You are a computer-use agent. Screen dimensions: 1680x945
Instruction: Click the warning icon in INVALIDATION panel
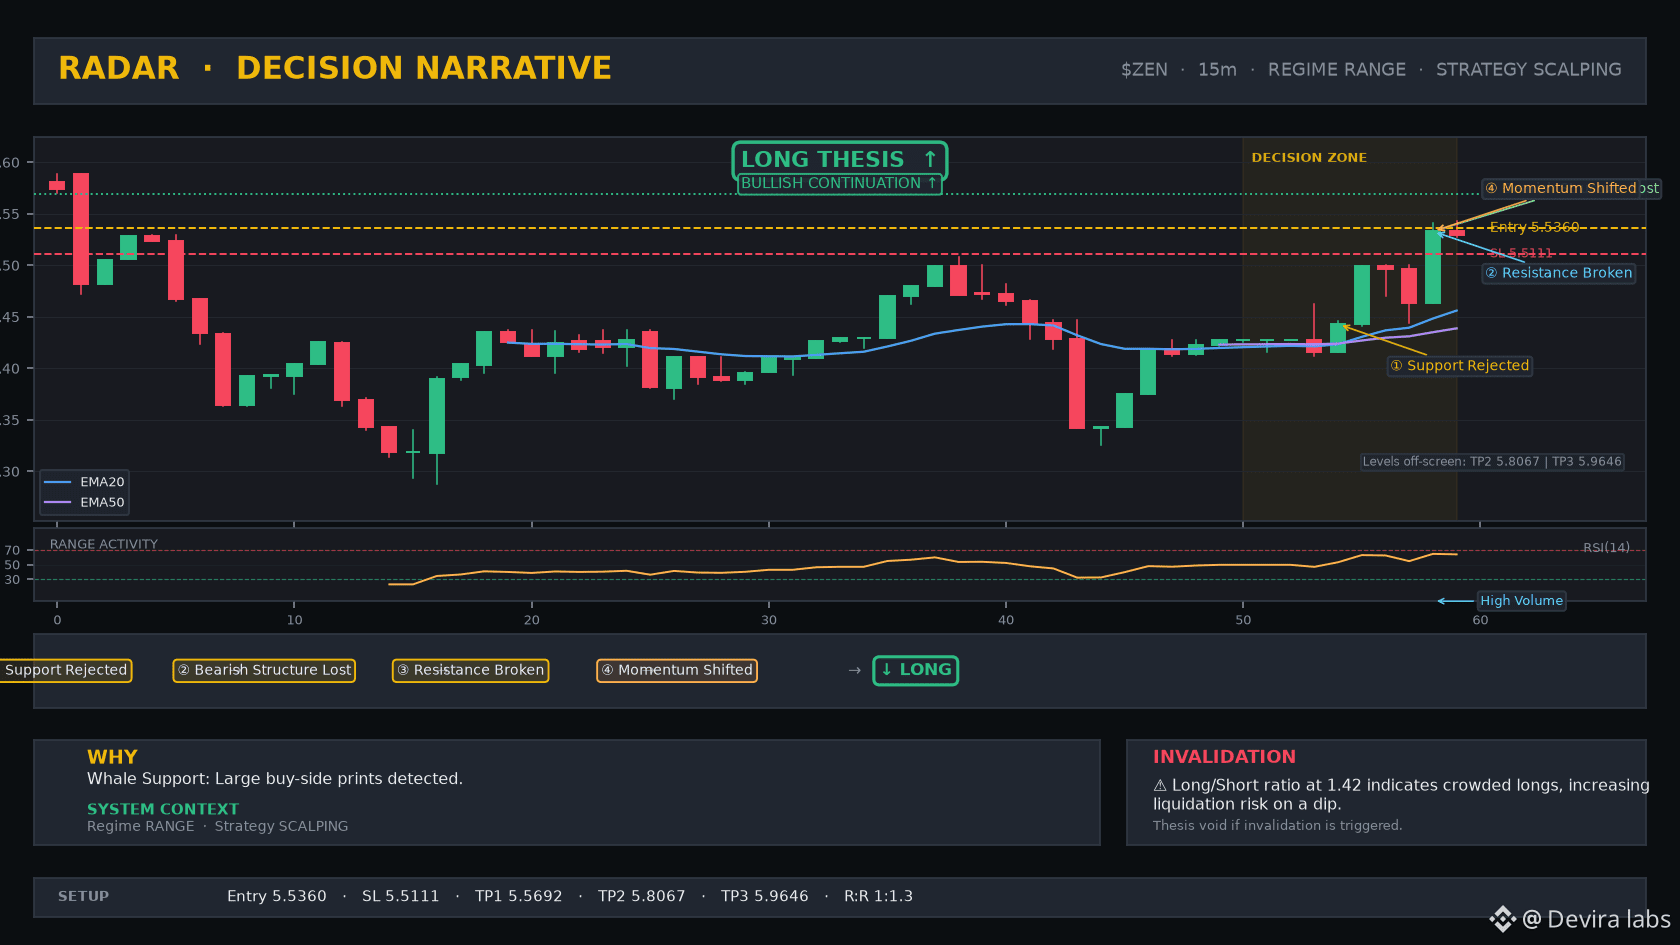click(x=1160, y=786)
